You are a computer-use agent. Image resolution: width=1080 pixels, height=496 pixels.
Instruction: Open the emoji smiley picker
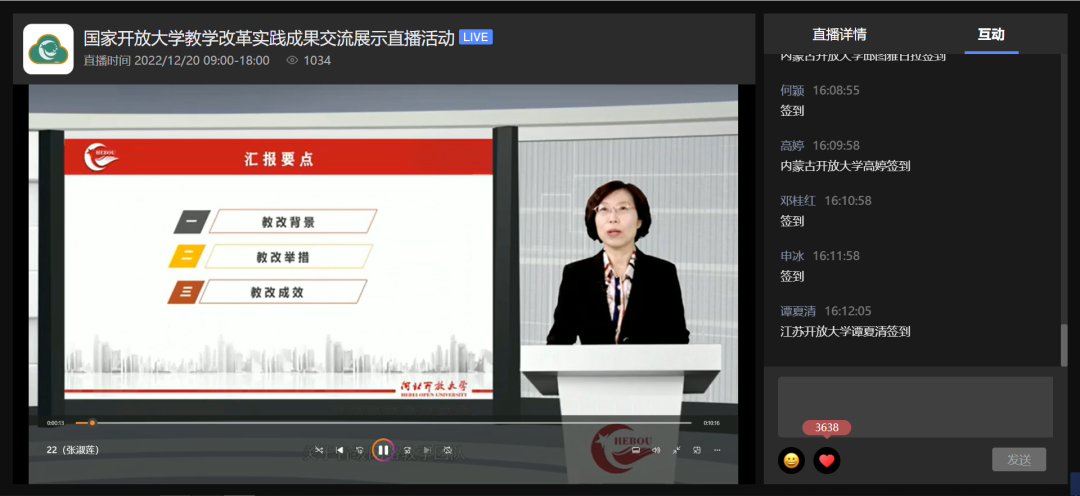791,460
